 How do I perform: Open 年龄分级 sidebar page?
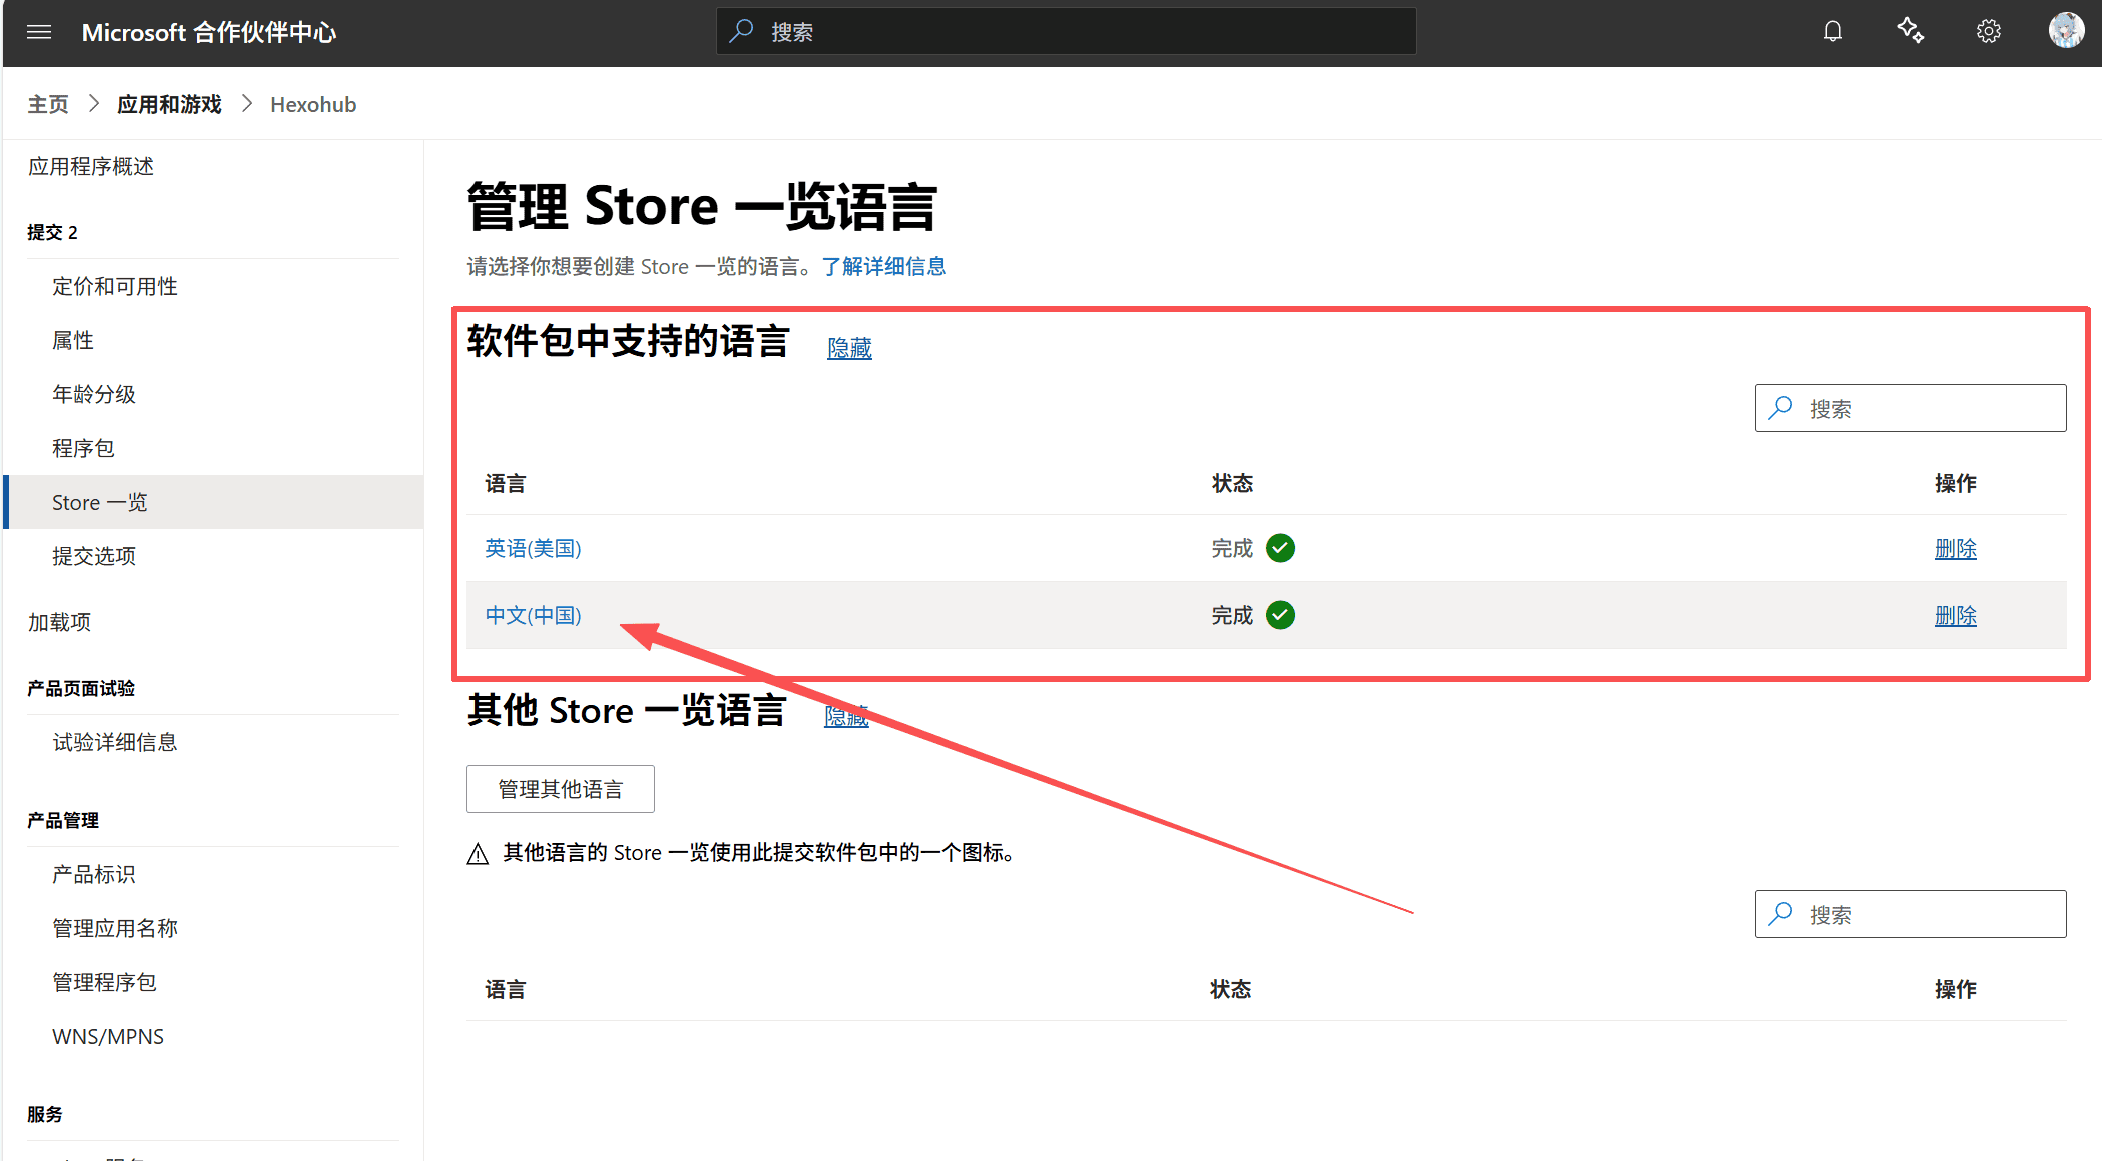click(93, 394)
